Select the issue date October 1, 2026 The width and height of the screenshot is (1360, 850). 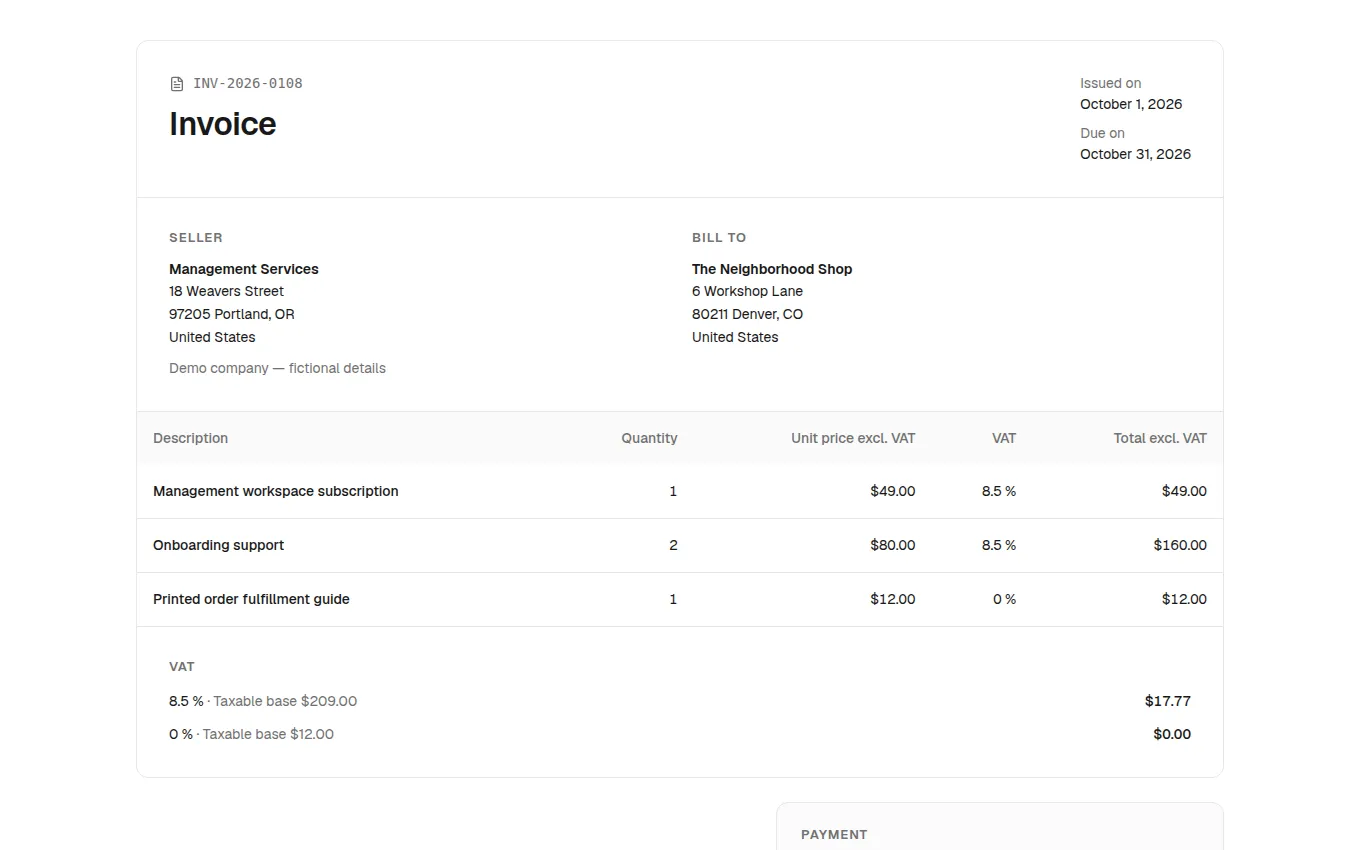pyautogui.click(x=1131, y=104)
